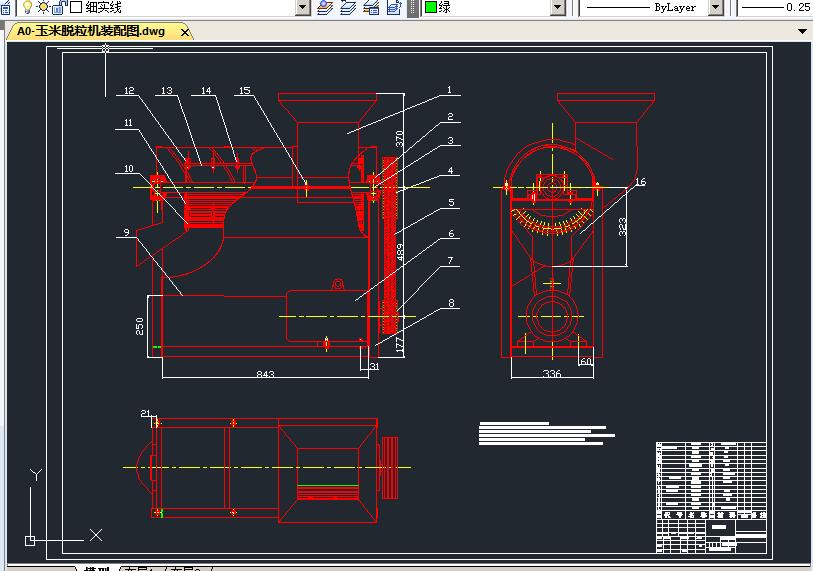Select part balloon number 16
Screen dimensions: 813x571
[x=640, y=182]
